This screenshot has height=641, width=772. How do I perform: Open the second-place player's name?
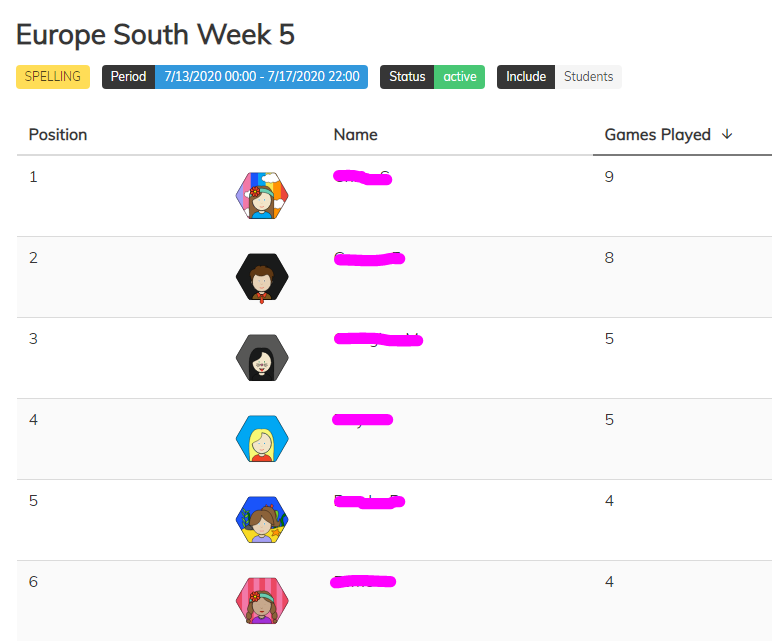[x=368, y=259]
